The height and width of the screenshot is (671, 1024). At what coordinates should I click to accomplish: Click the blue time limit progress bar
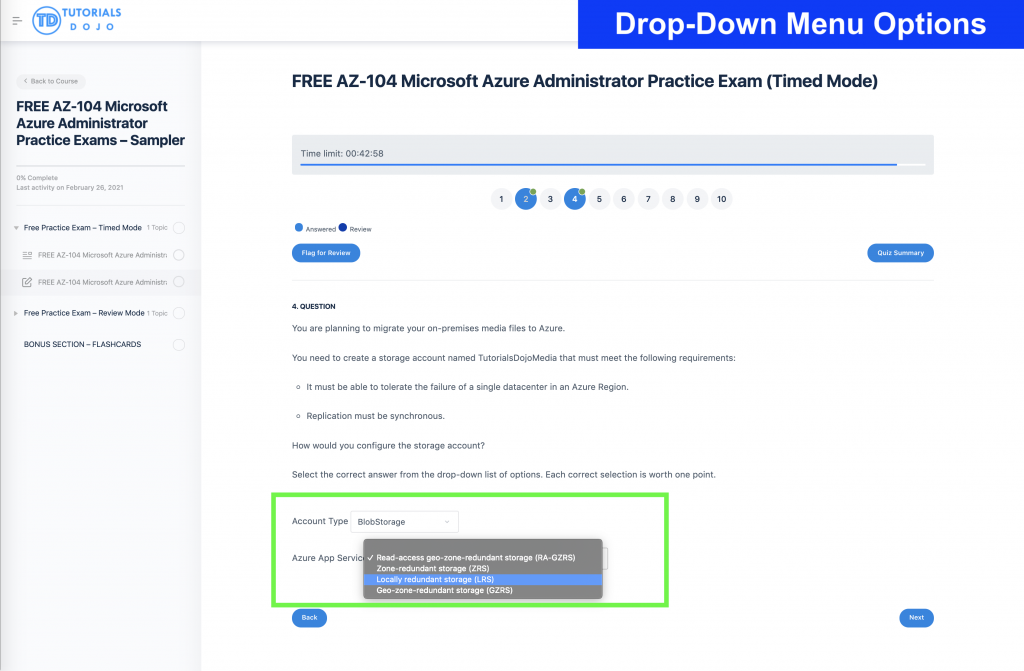(x=600, y=163)
